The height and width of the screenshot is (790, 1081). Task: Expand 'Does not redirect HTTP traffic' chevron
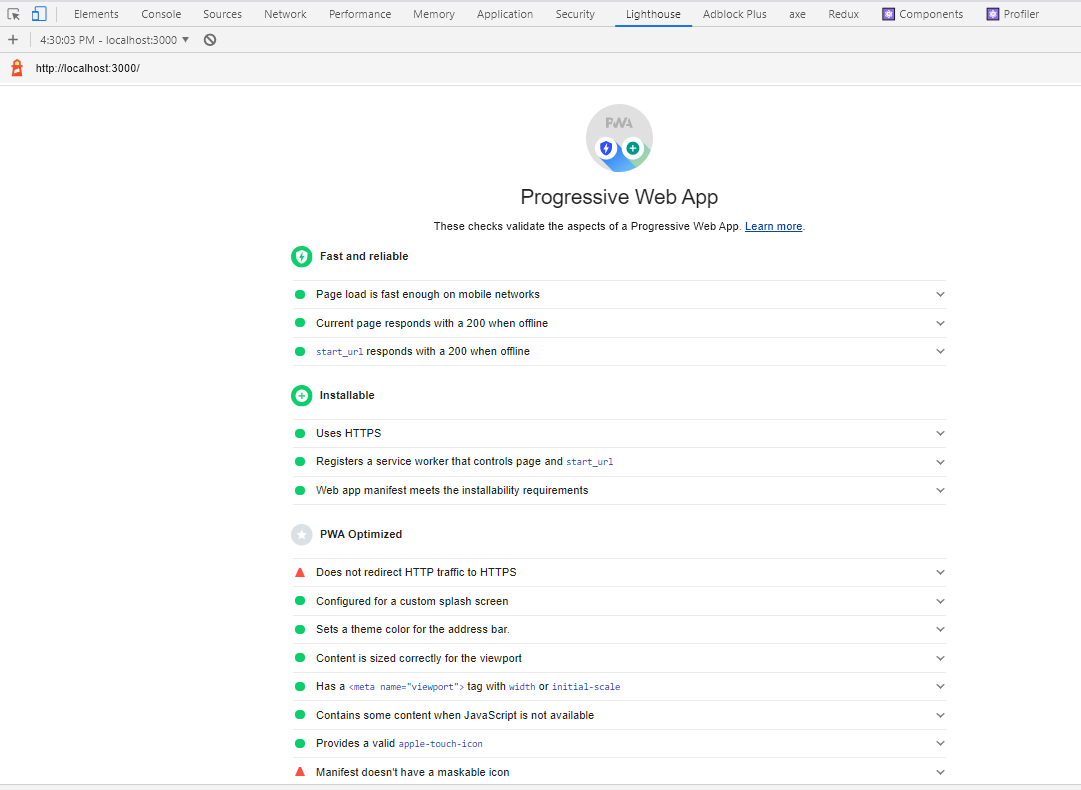[940, 572]
